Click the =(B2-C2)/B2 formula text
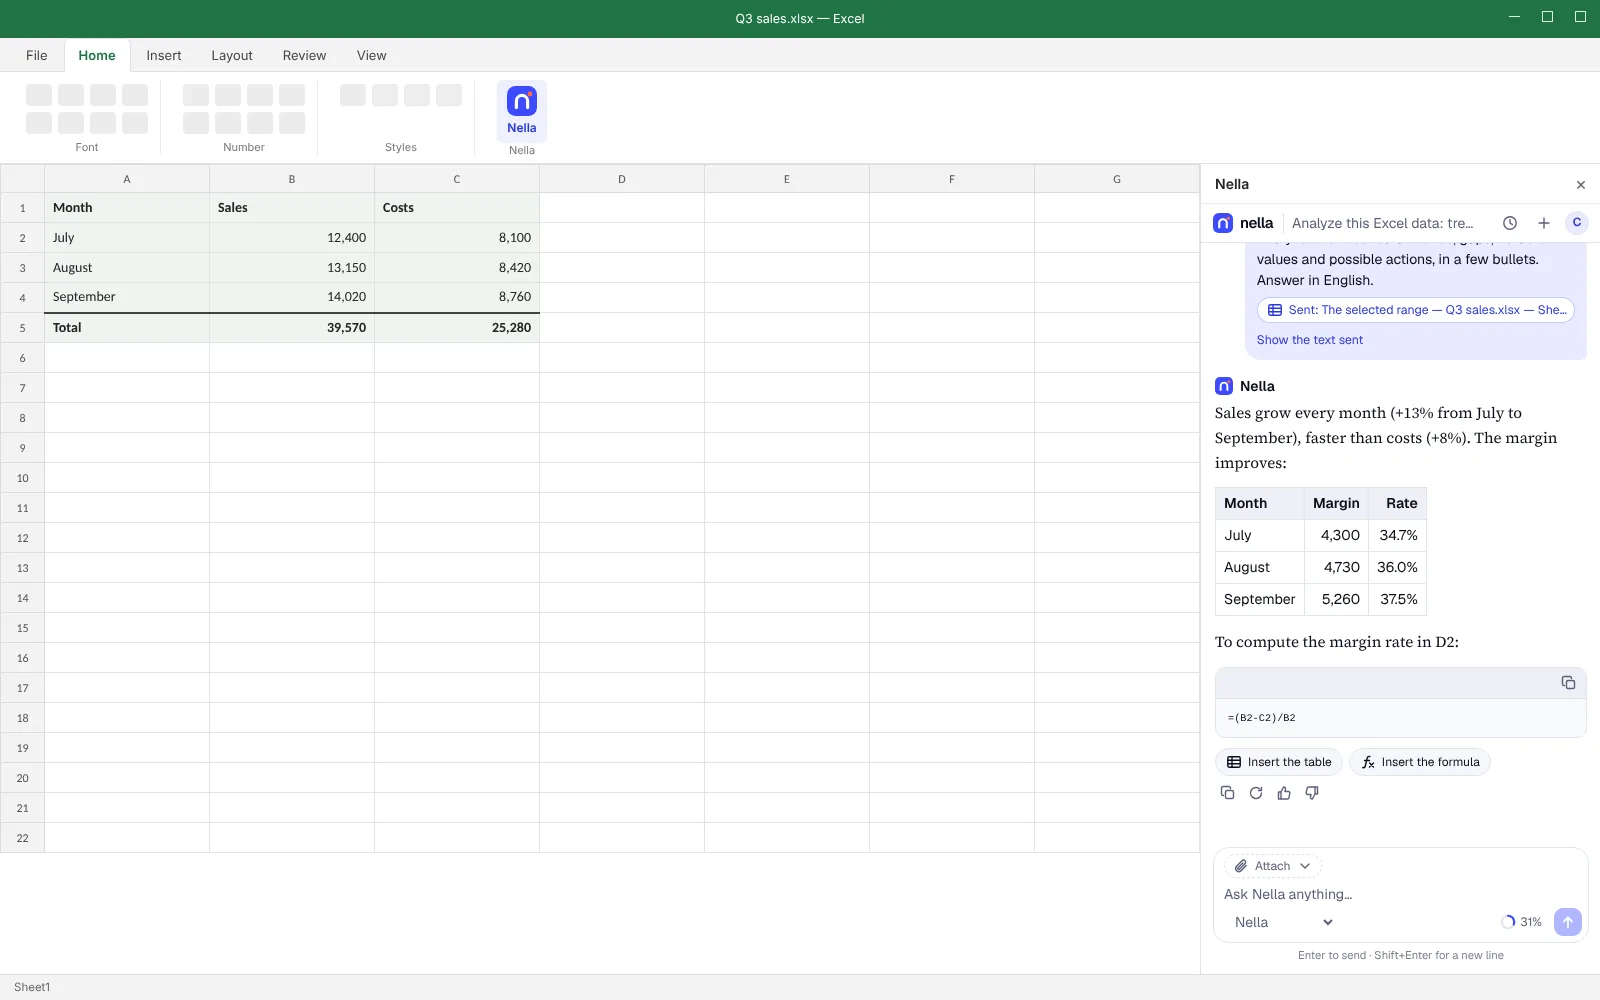 [x=1262, y=718]
